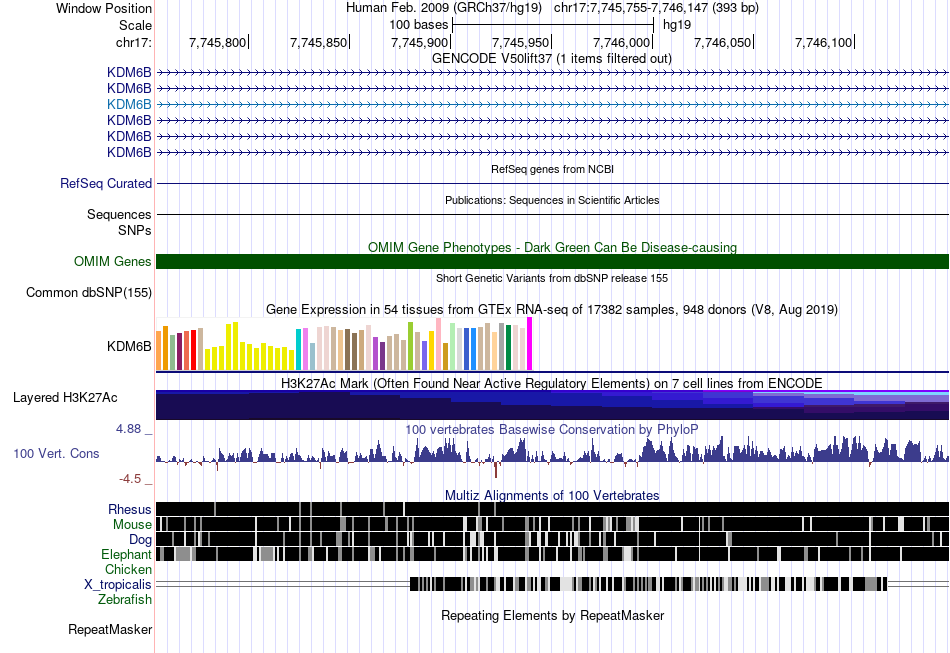Click the 100 bases scale bar
Screen dimensions: 950x653
click(x=553, y=25)
